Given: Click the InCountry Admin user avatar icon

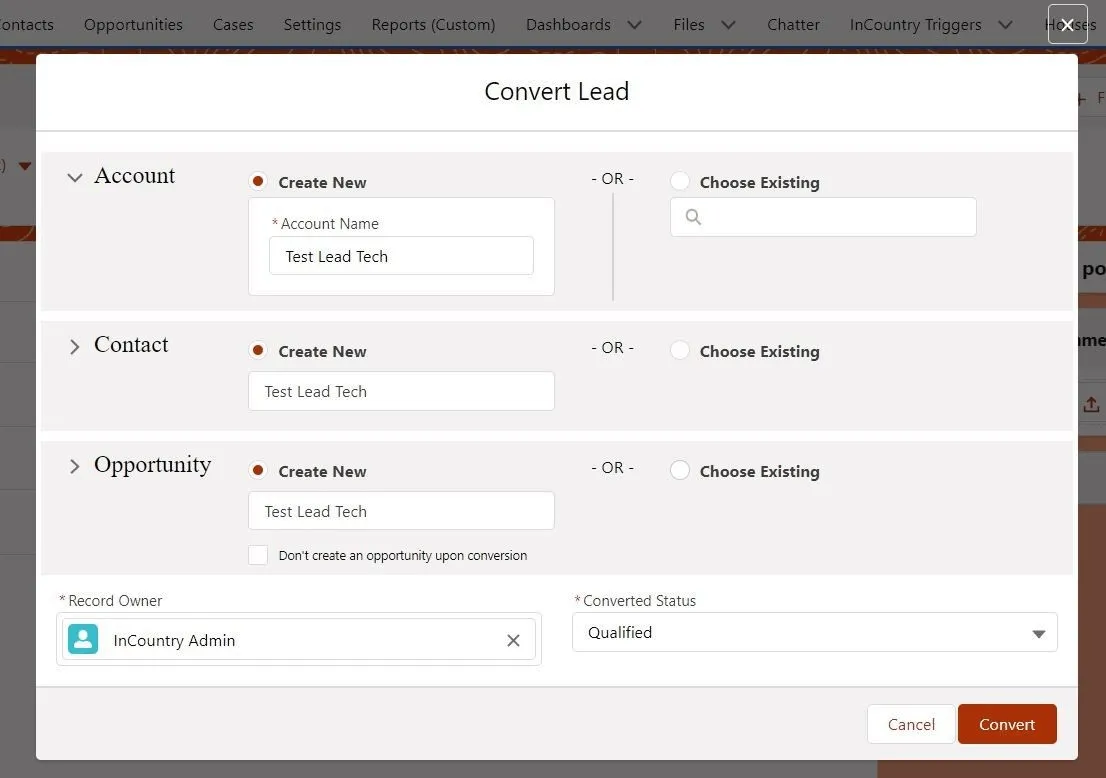Looking at the screenshot, I should click(83, 640).
